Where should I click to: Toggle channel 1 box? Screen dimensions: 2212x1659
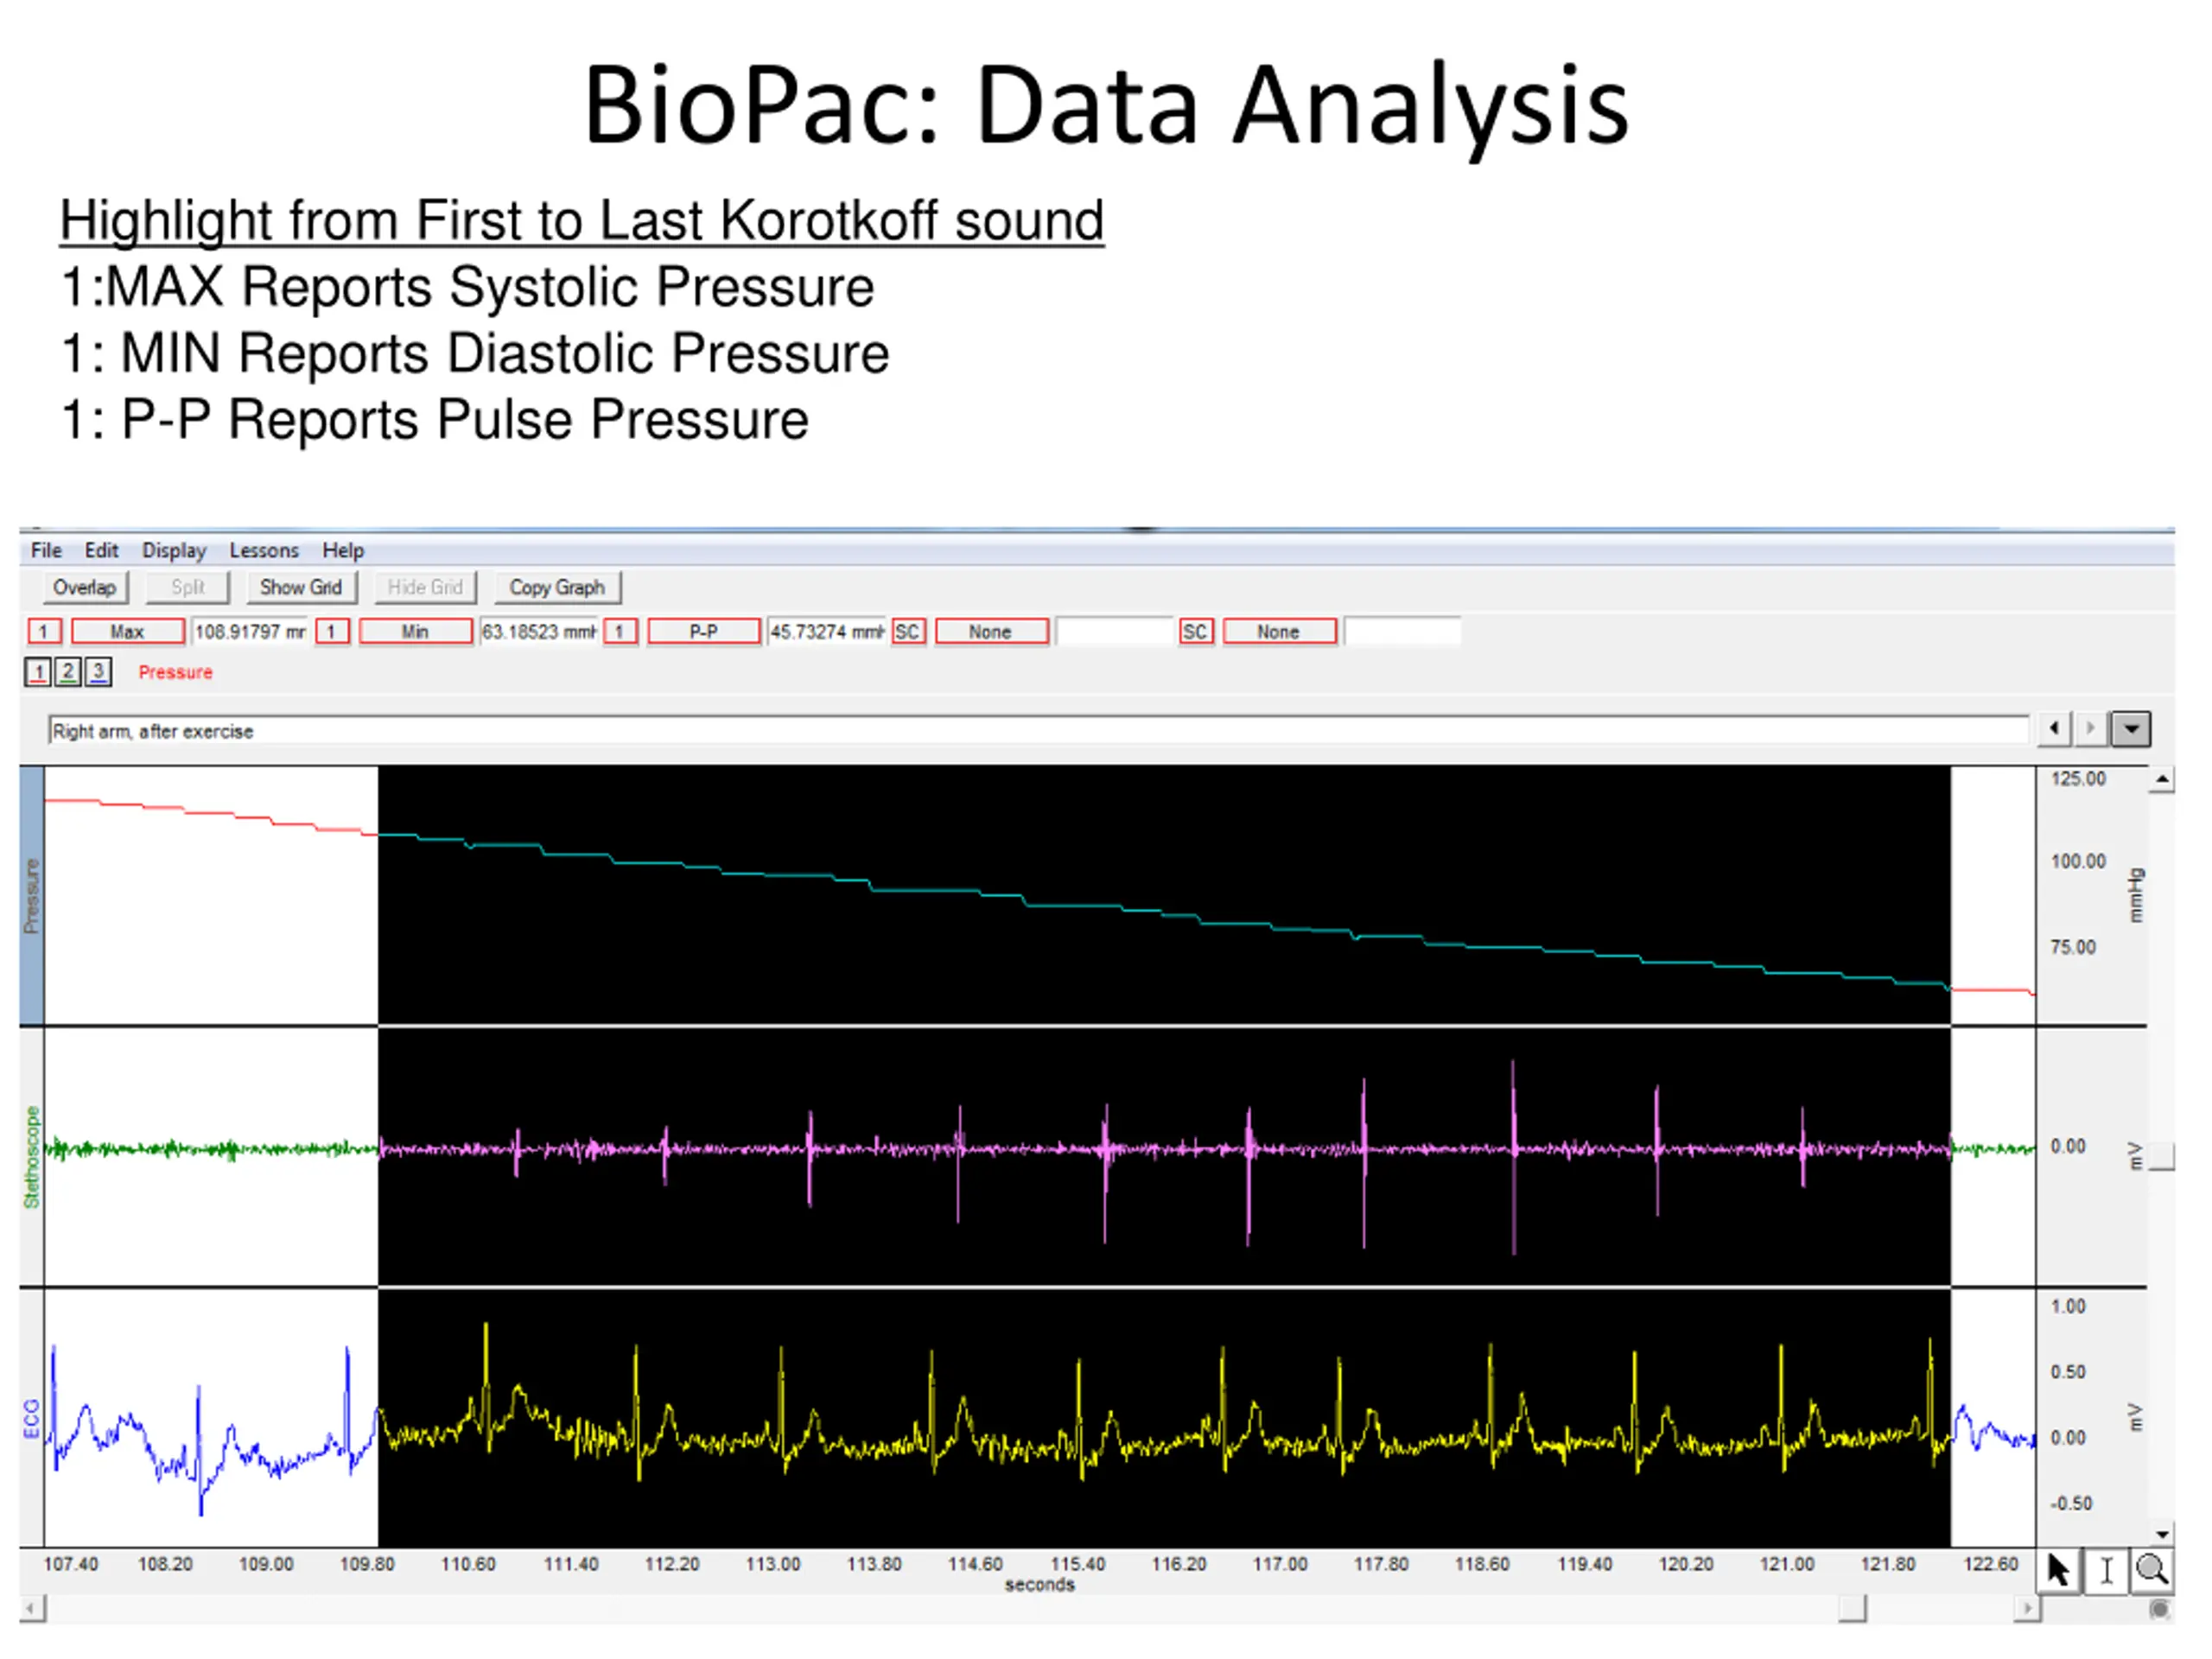(38, 672)
